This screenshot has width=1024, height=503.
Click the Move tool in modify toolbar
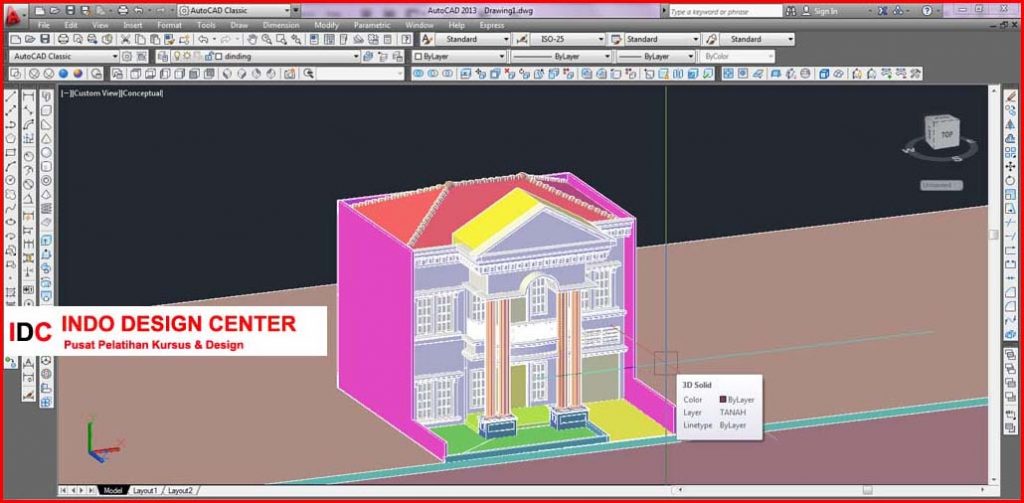(x=1011, y=166)
